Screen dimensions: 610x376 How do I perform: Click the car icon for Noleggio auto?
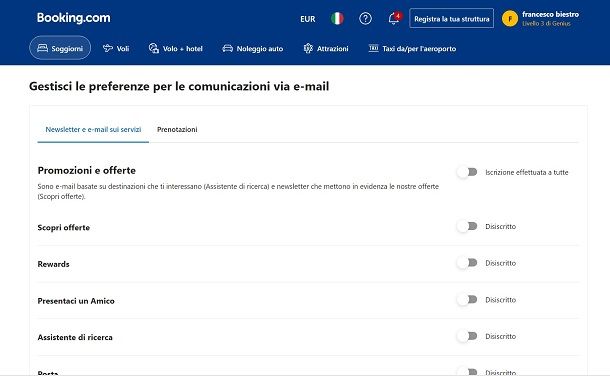[228, 48]
